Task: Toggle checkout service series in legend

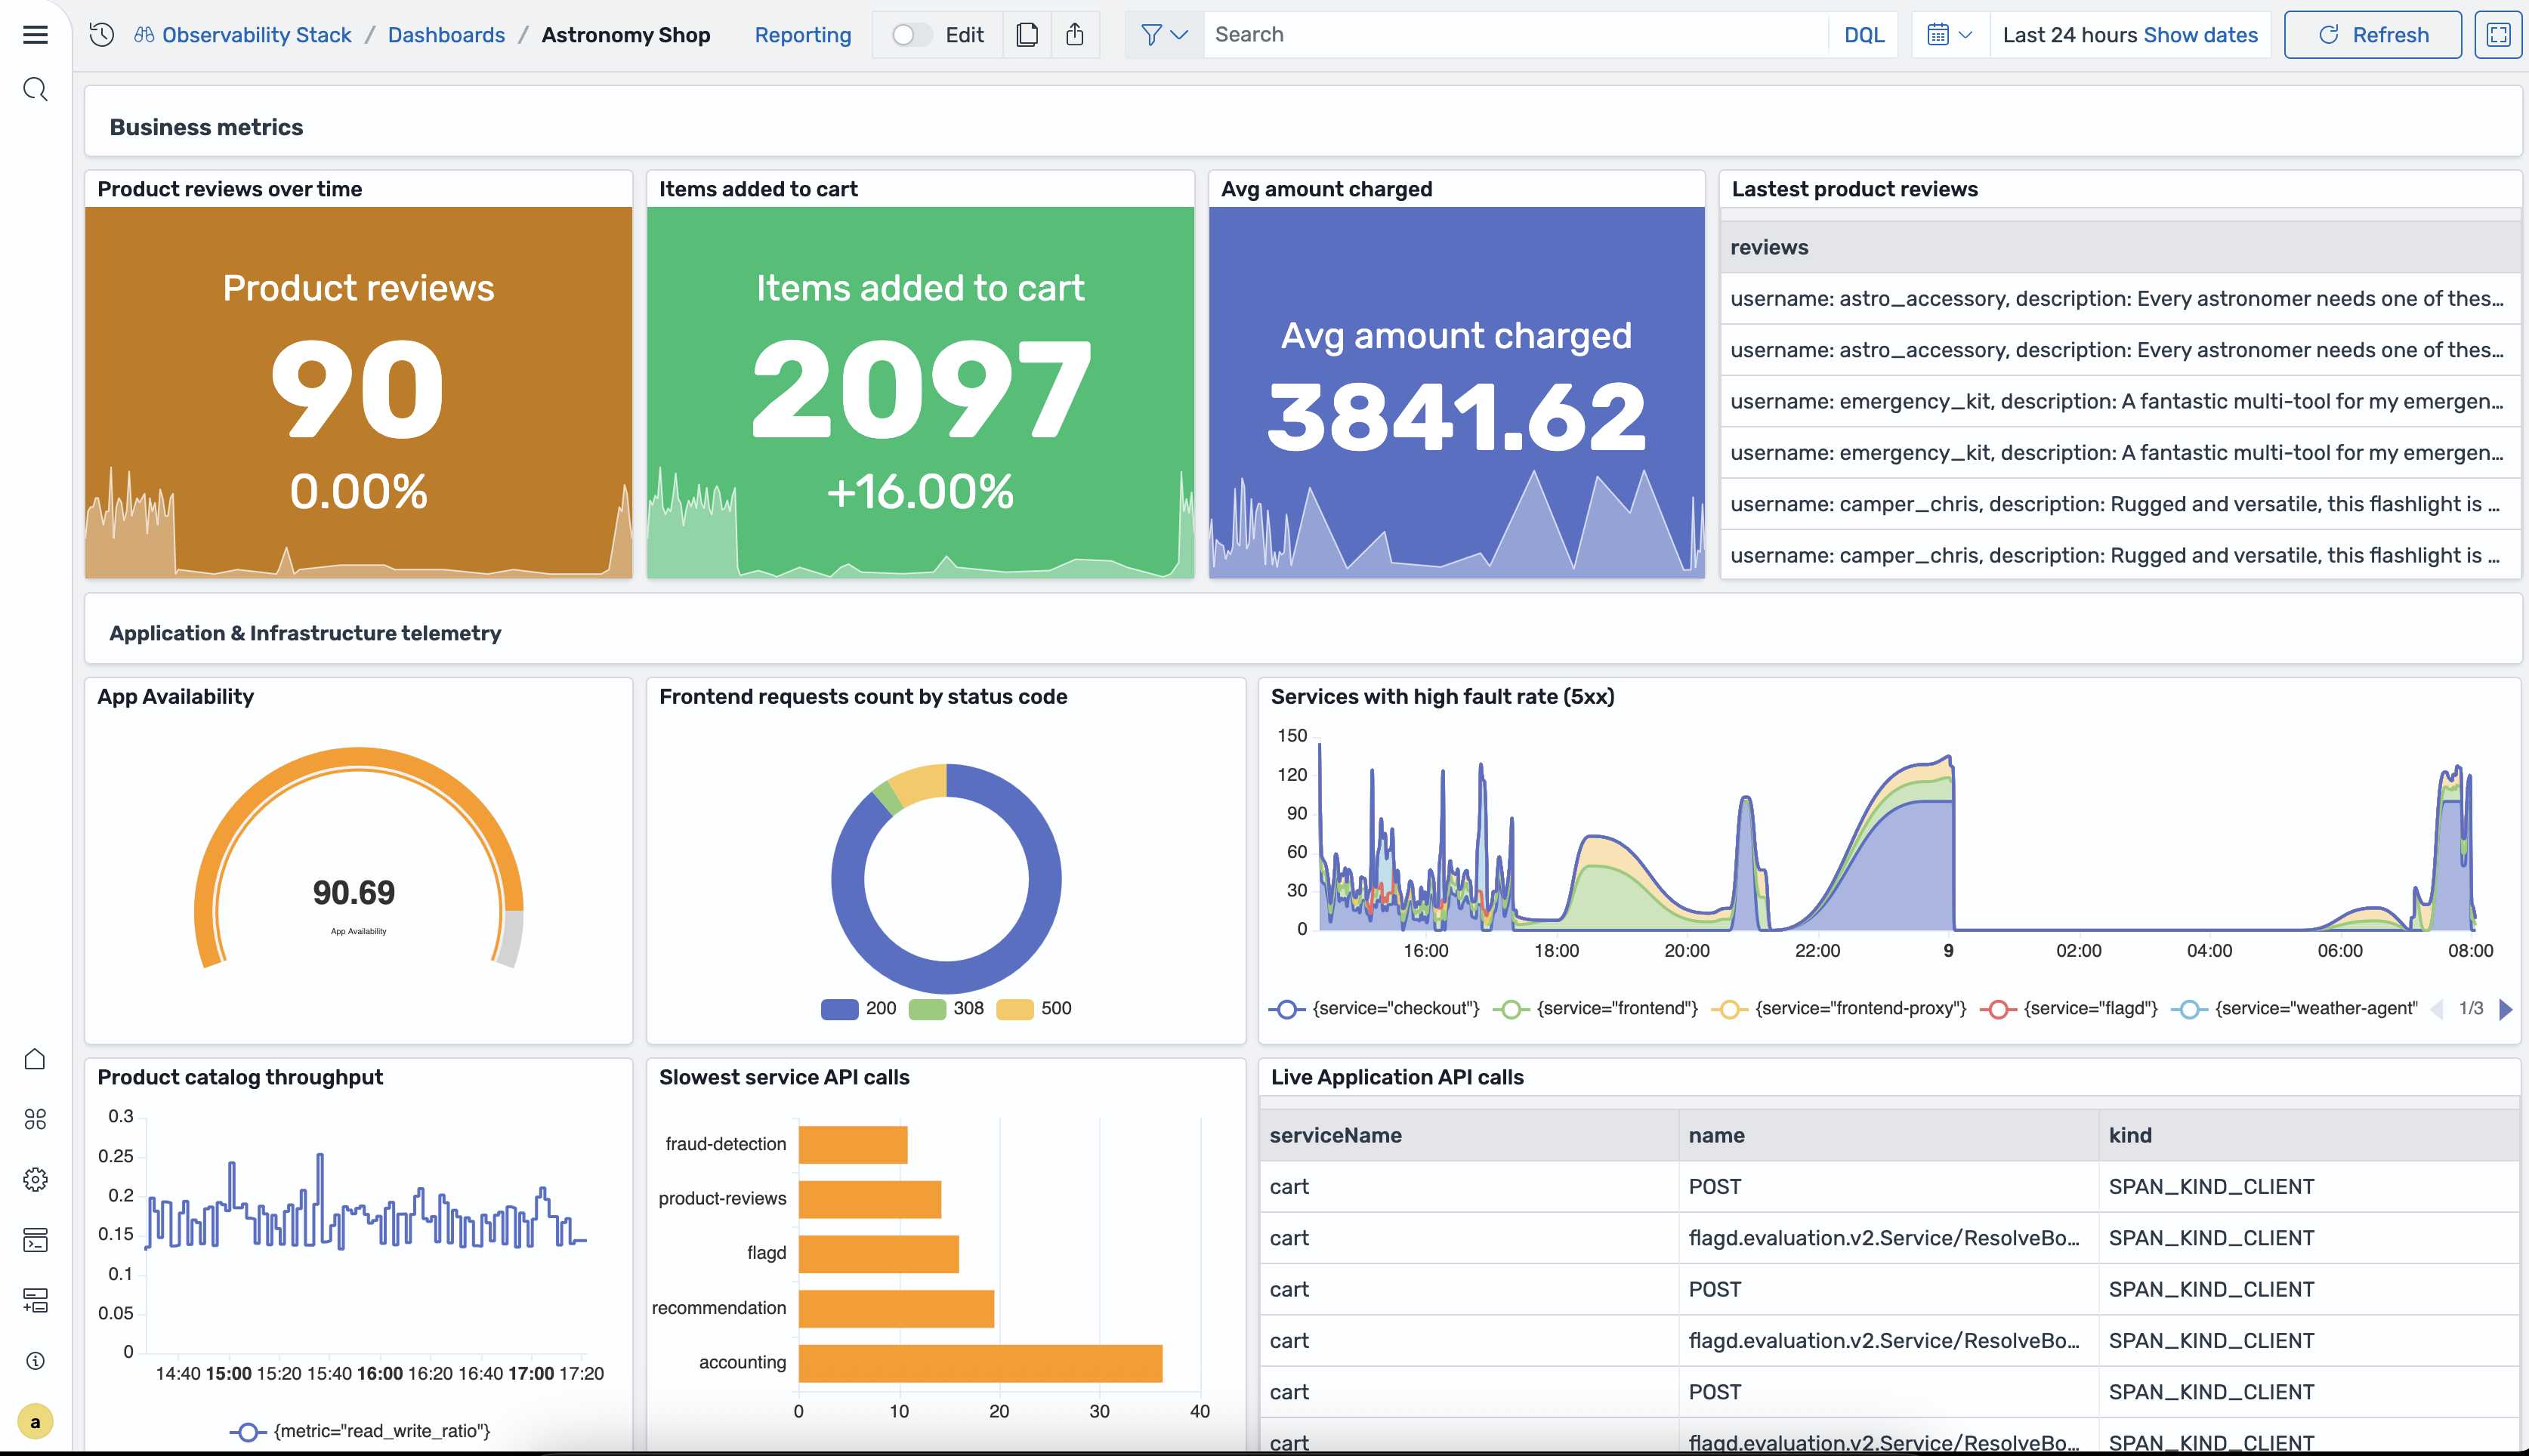Action: pos(1375,1008)
